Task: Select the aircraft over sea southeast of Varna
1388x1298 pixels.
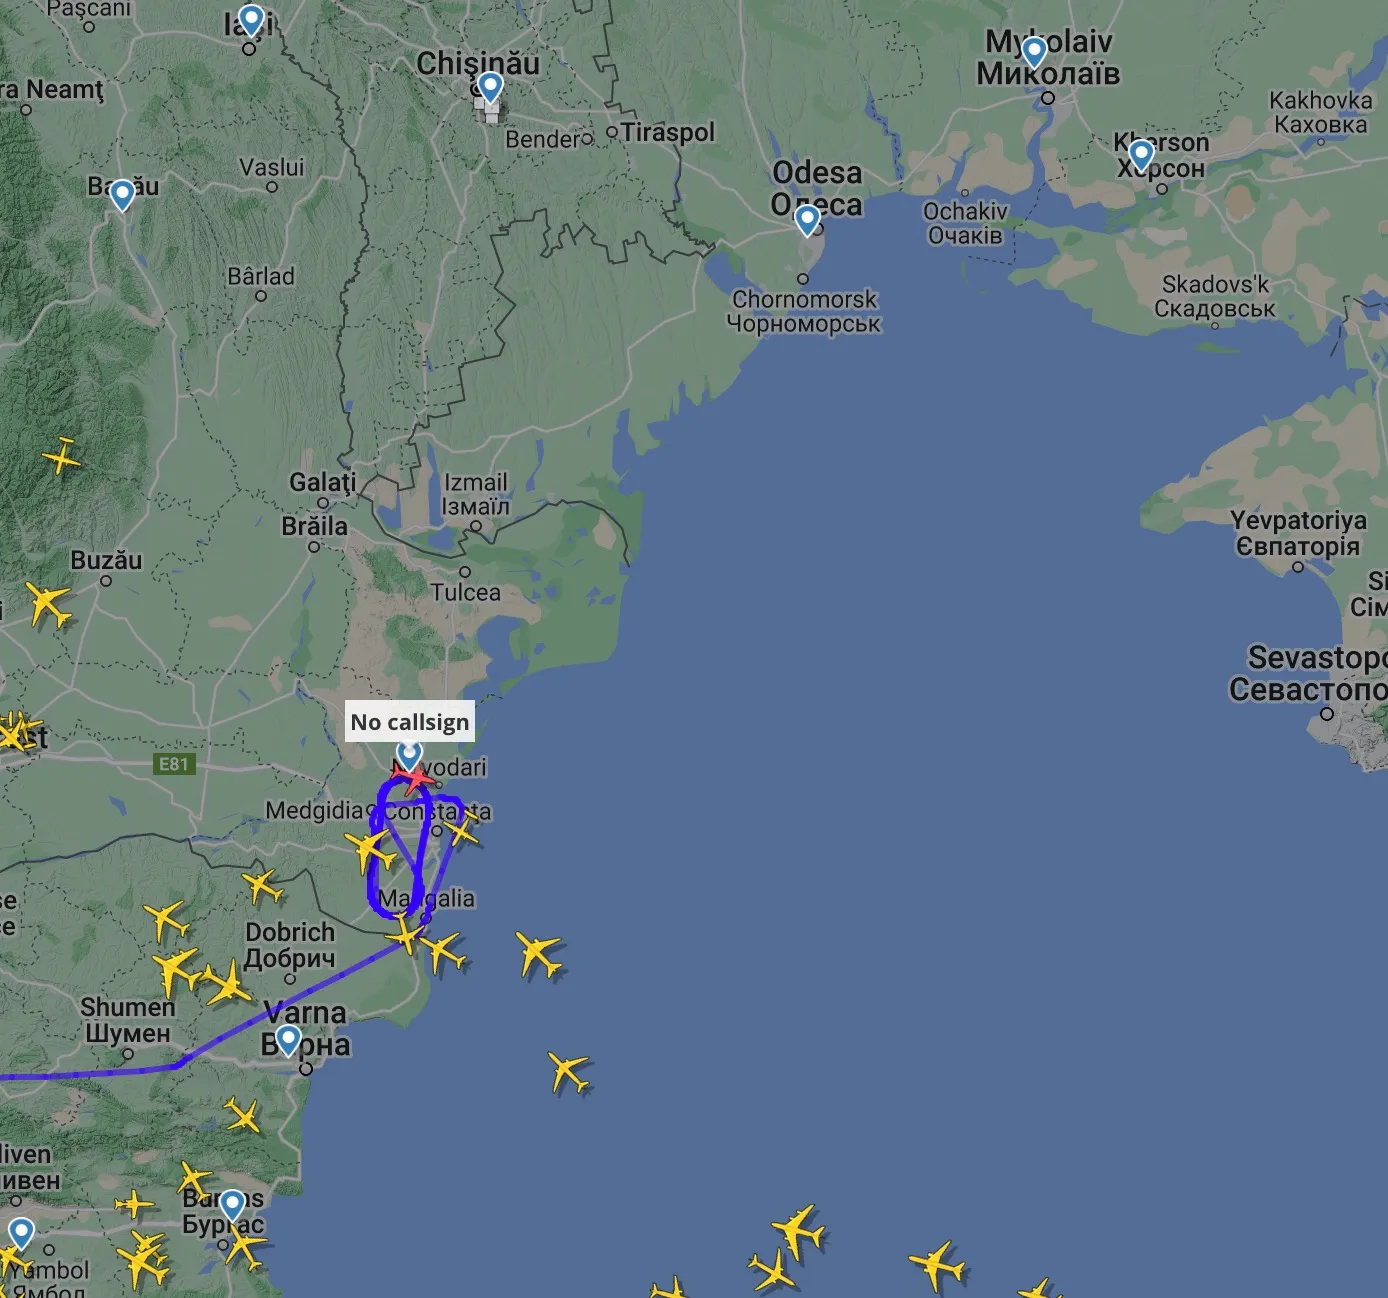Action: point(569,1073)
